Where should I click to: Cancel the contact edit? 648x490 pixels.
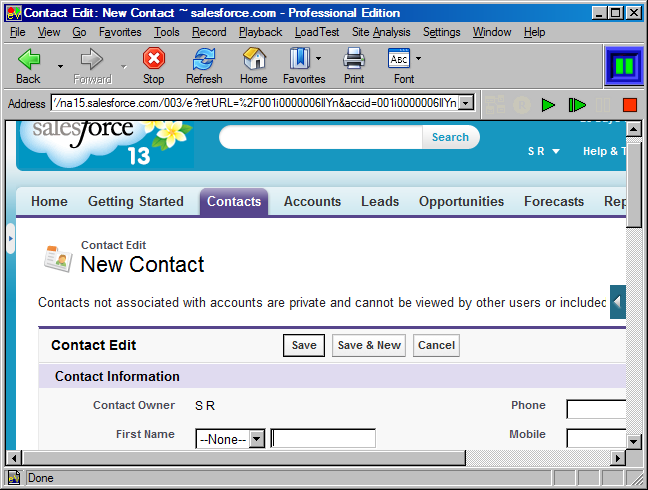click(x=436, y=345)
